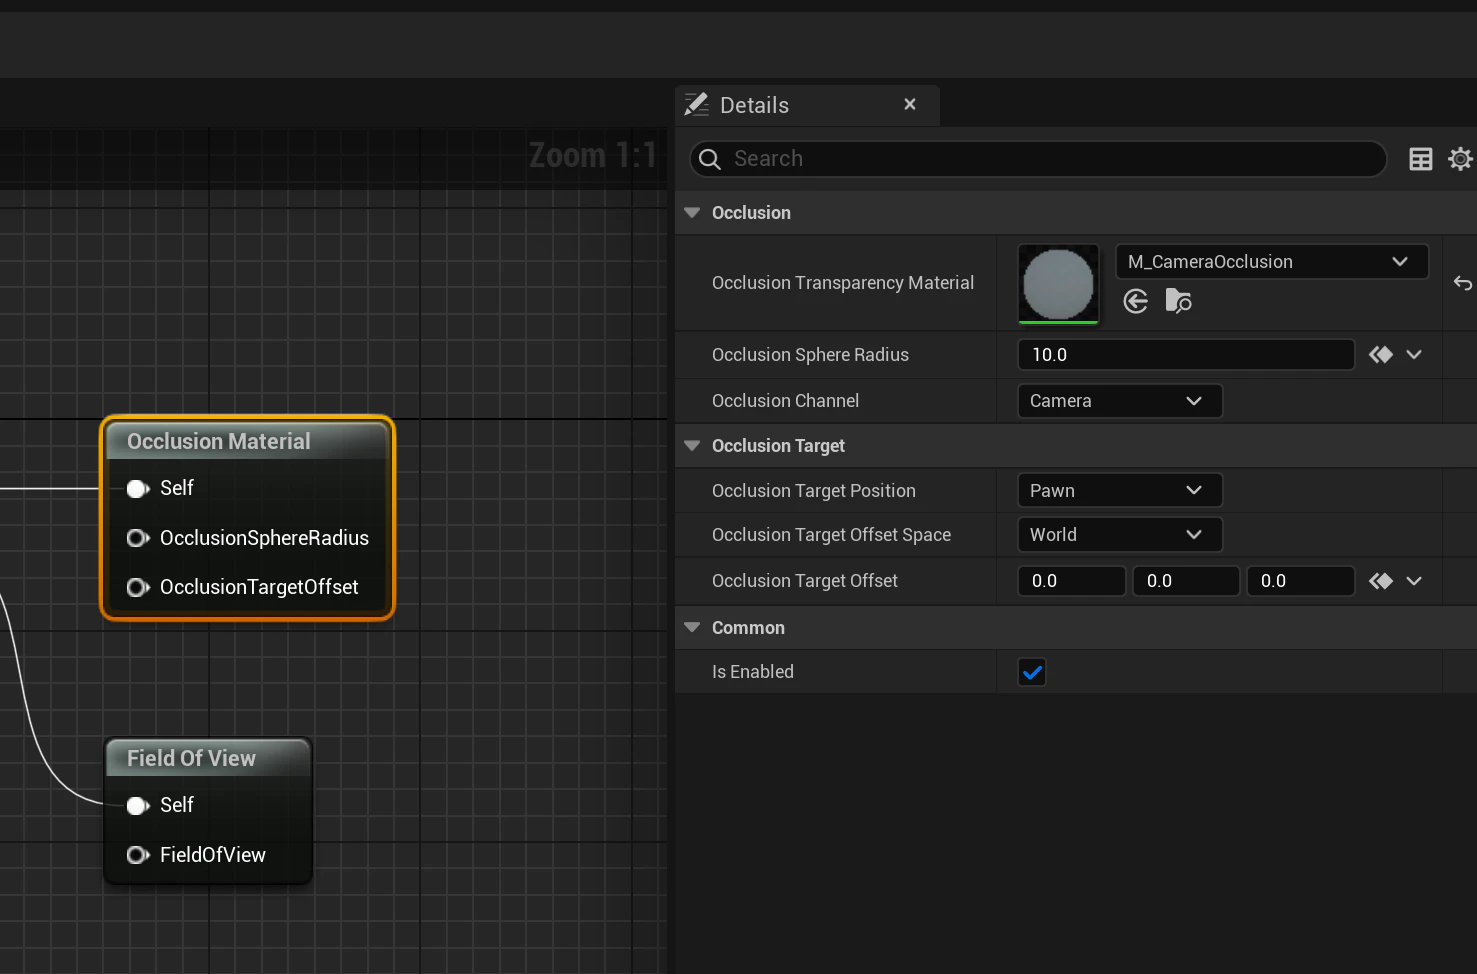Click the Occlusion Target Position property label
This screenshot has height=974, width=1477.
[814, 491]
